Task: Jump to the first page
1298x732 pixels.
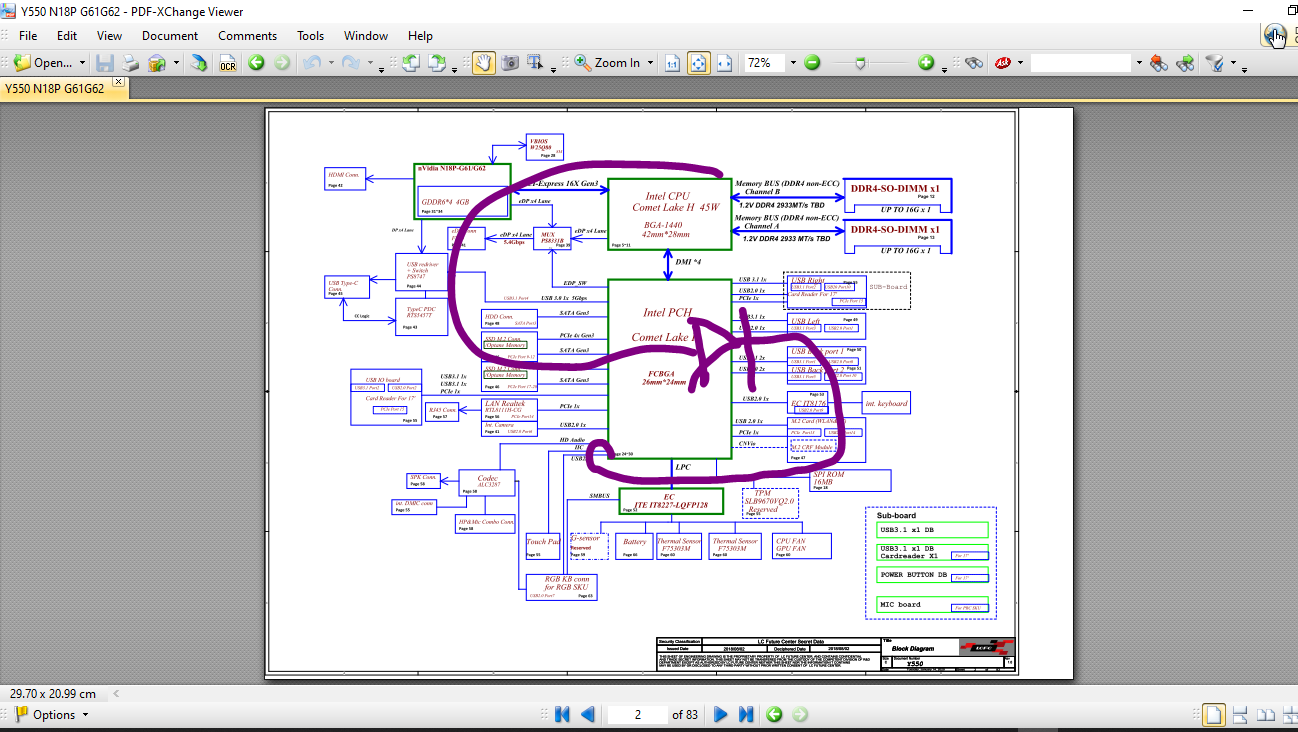Action: tap(562, 714)
